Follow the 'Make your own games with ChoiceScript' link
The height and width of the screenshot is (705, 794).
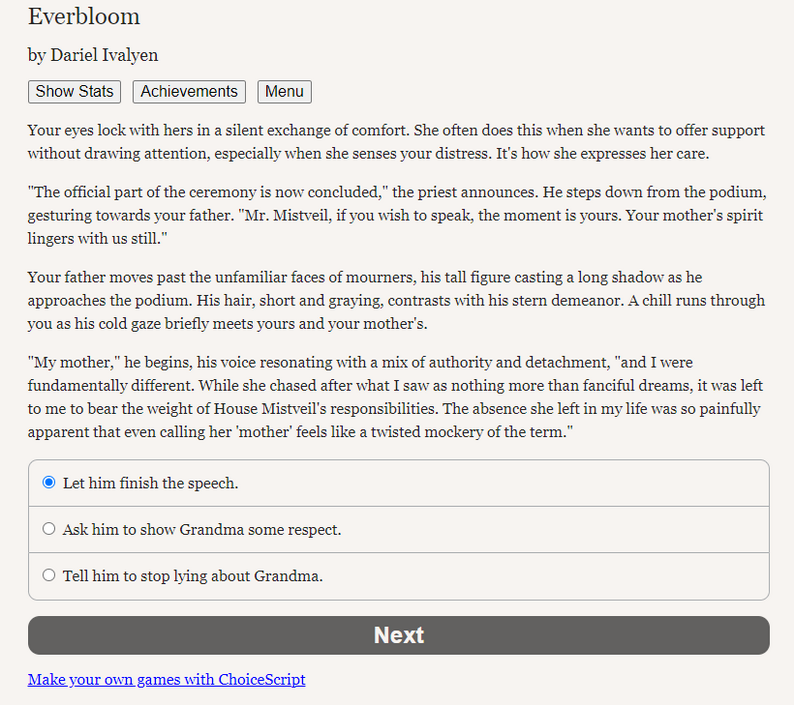coord(166,680)
